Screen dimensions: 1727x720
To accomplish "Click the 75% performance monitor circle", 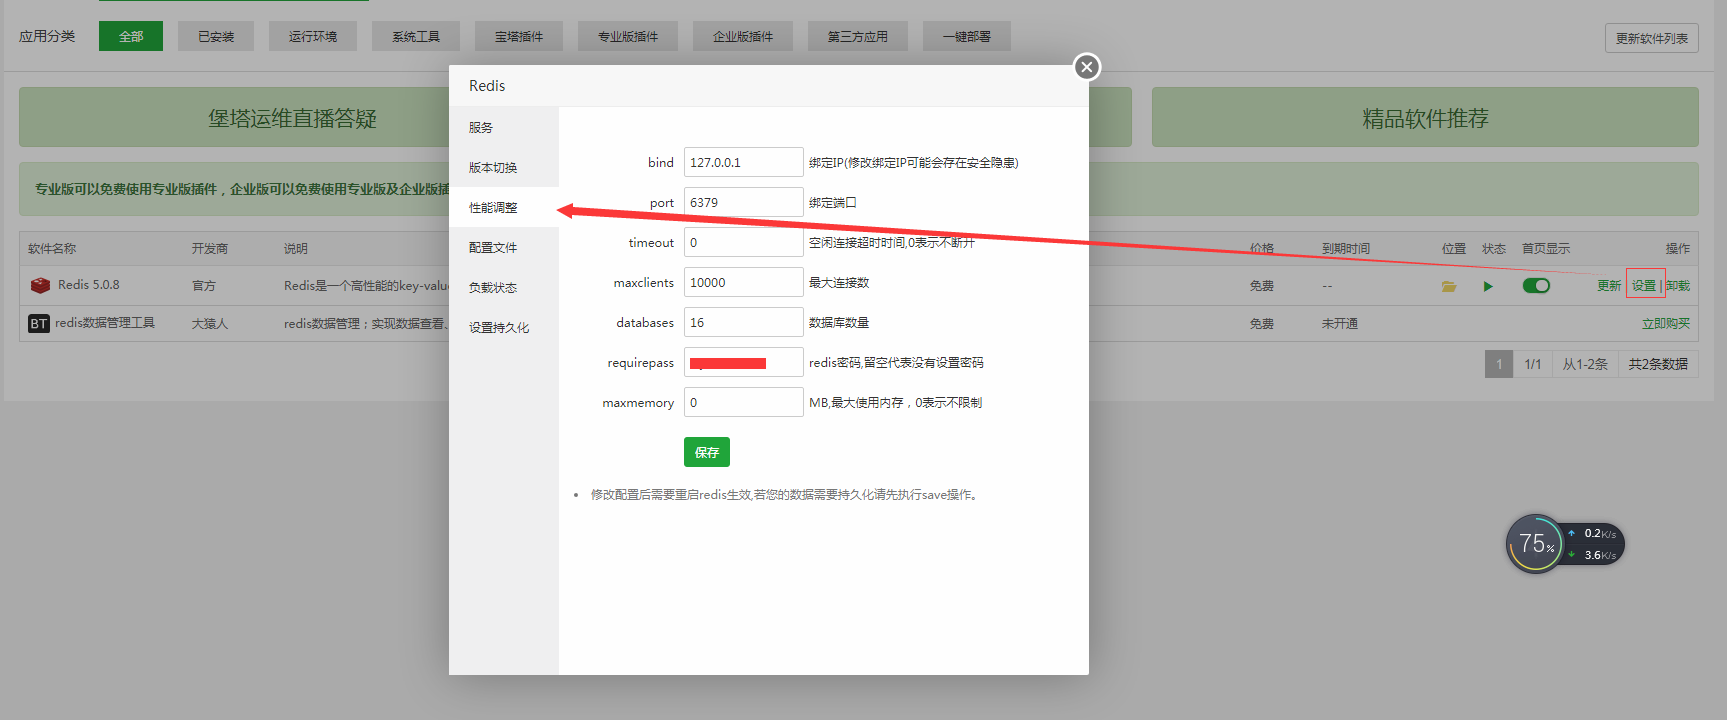I will point(1535,544).
